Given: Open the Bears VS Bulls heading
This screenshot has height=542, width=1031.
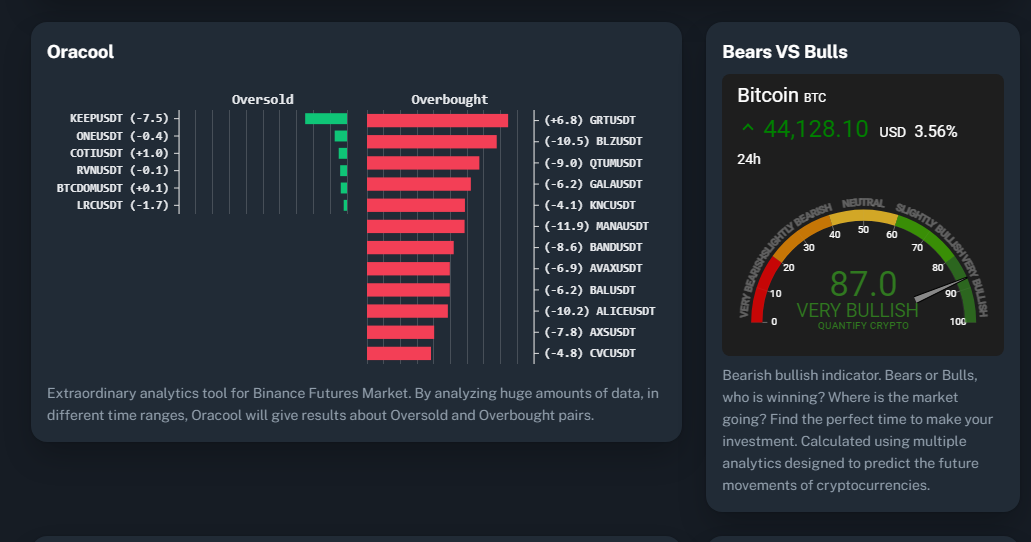Looking at the screenshot, I should pyautogui.click(x=785, y=52).
